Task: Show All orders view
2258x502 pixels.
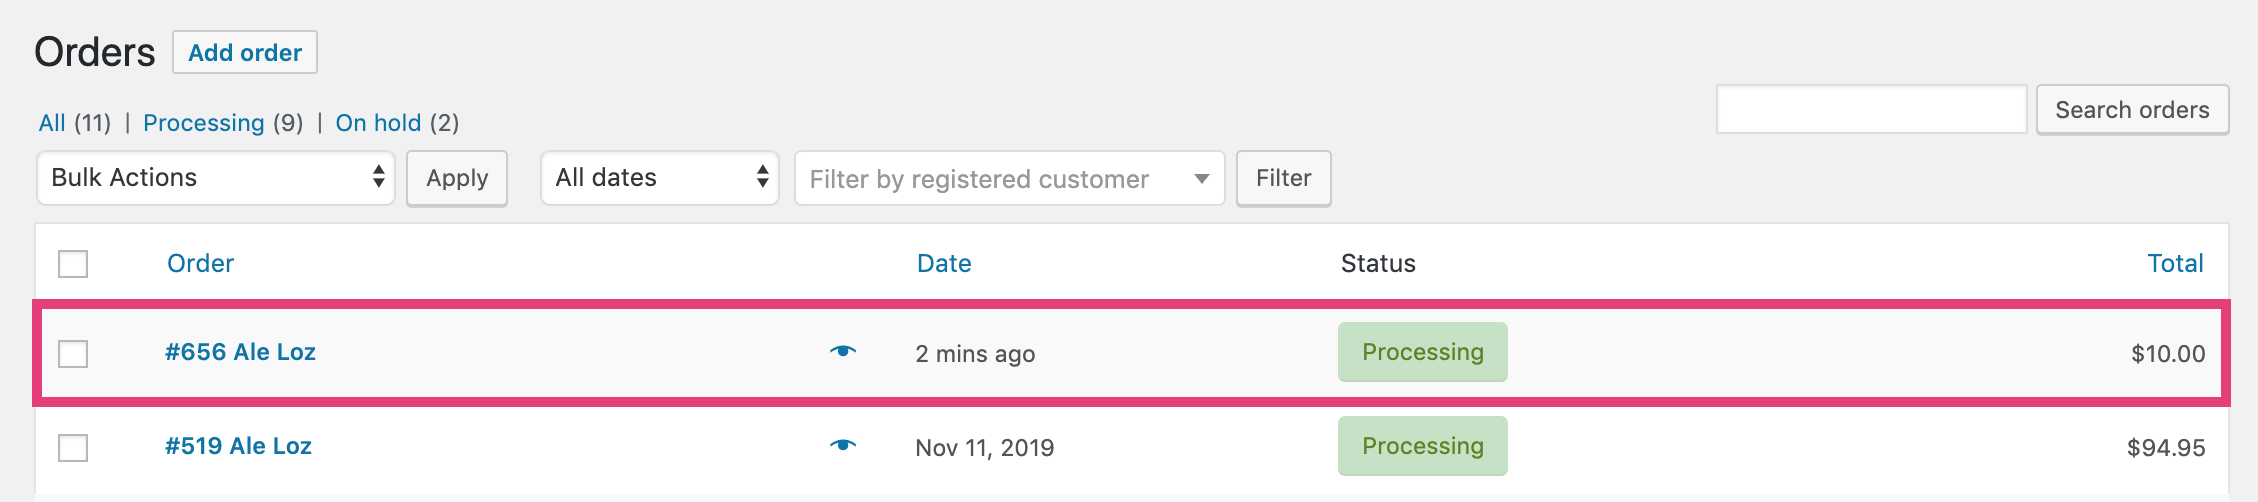Action: 52,123
